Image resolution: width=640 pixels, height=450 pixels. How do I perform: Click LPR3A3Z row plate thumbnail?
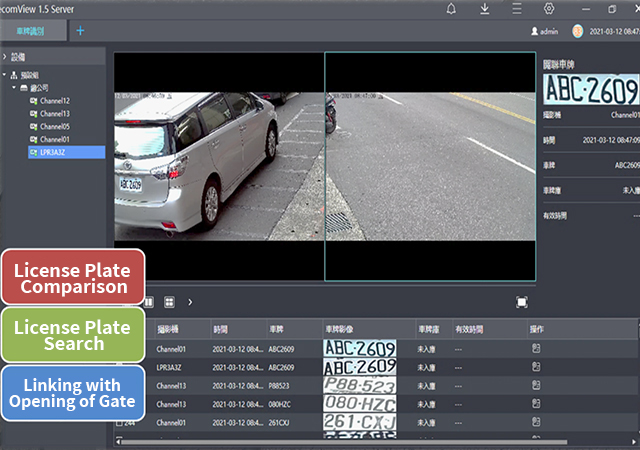coord(360,367)
